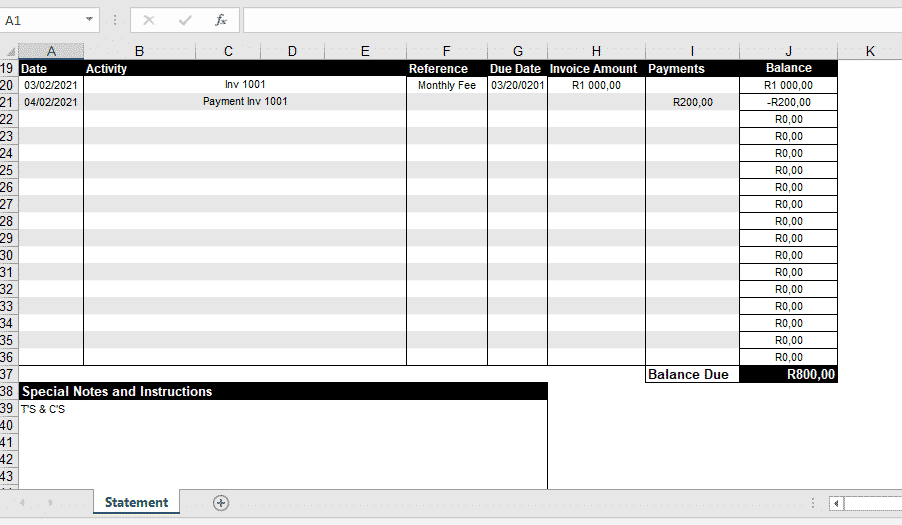902x525 pixels.
Task: Click the Cancel (X) icon in formula bar
Action: (x=149, y=20)
